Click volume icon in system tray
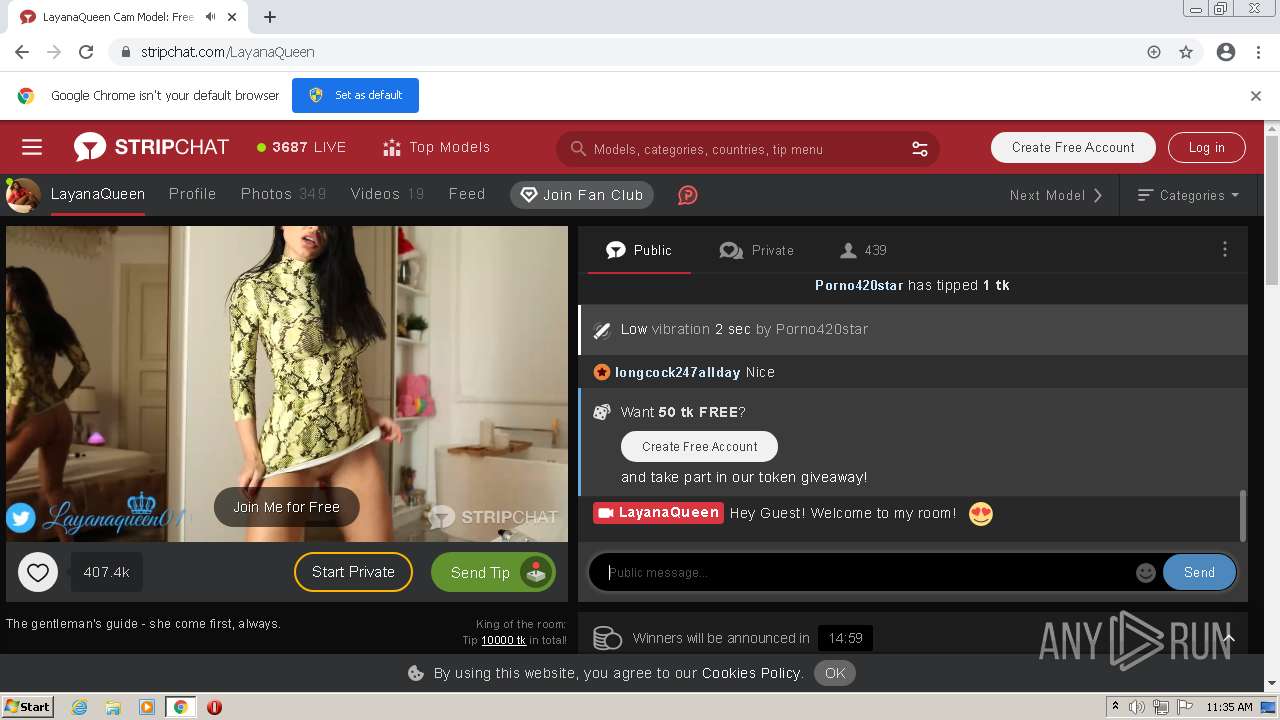Image resolution: width=1280 pixels, height=720 pixels. (x=1138, y=707)
